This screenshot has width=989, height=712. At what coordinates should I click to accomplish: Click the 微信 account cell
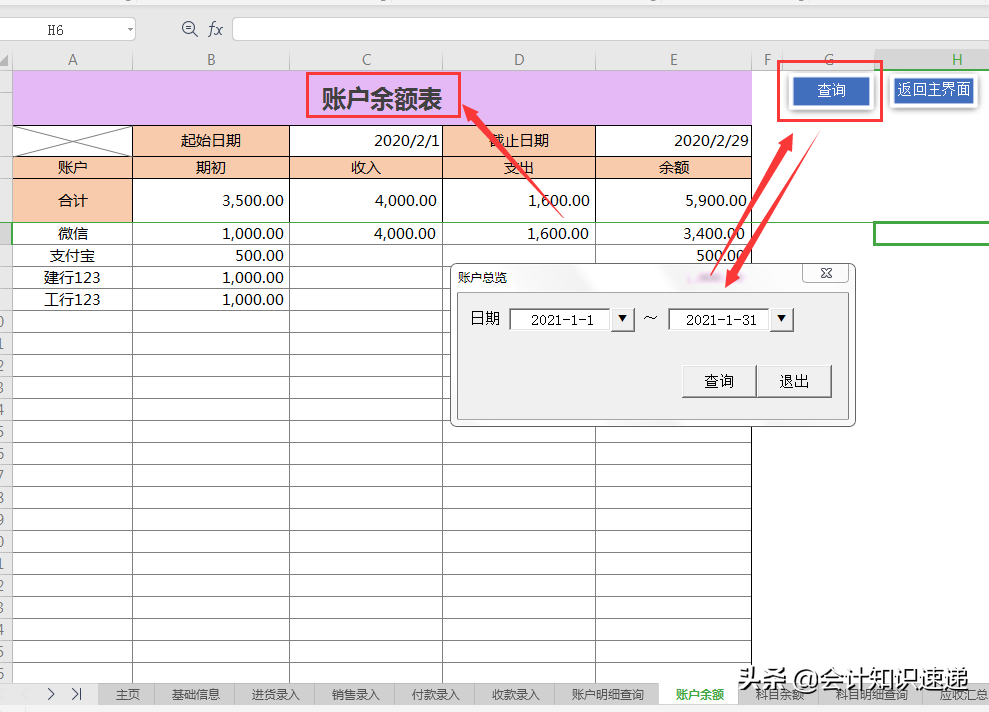pyautogui.click(x=73, y=233)
